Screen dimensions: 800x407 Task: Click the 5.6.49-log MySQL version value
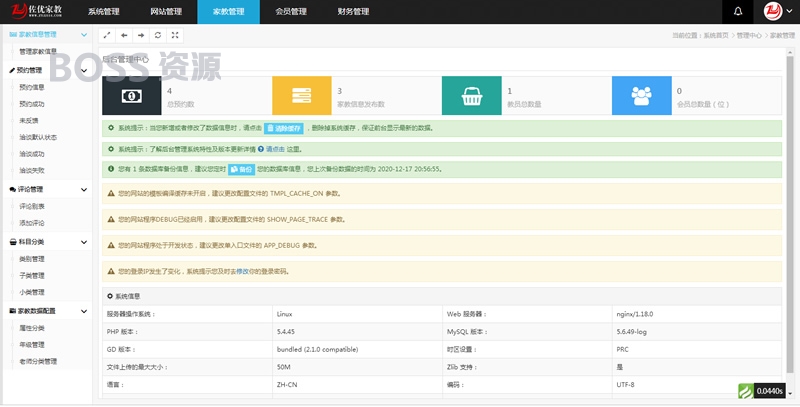tap(631, 332)
